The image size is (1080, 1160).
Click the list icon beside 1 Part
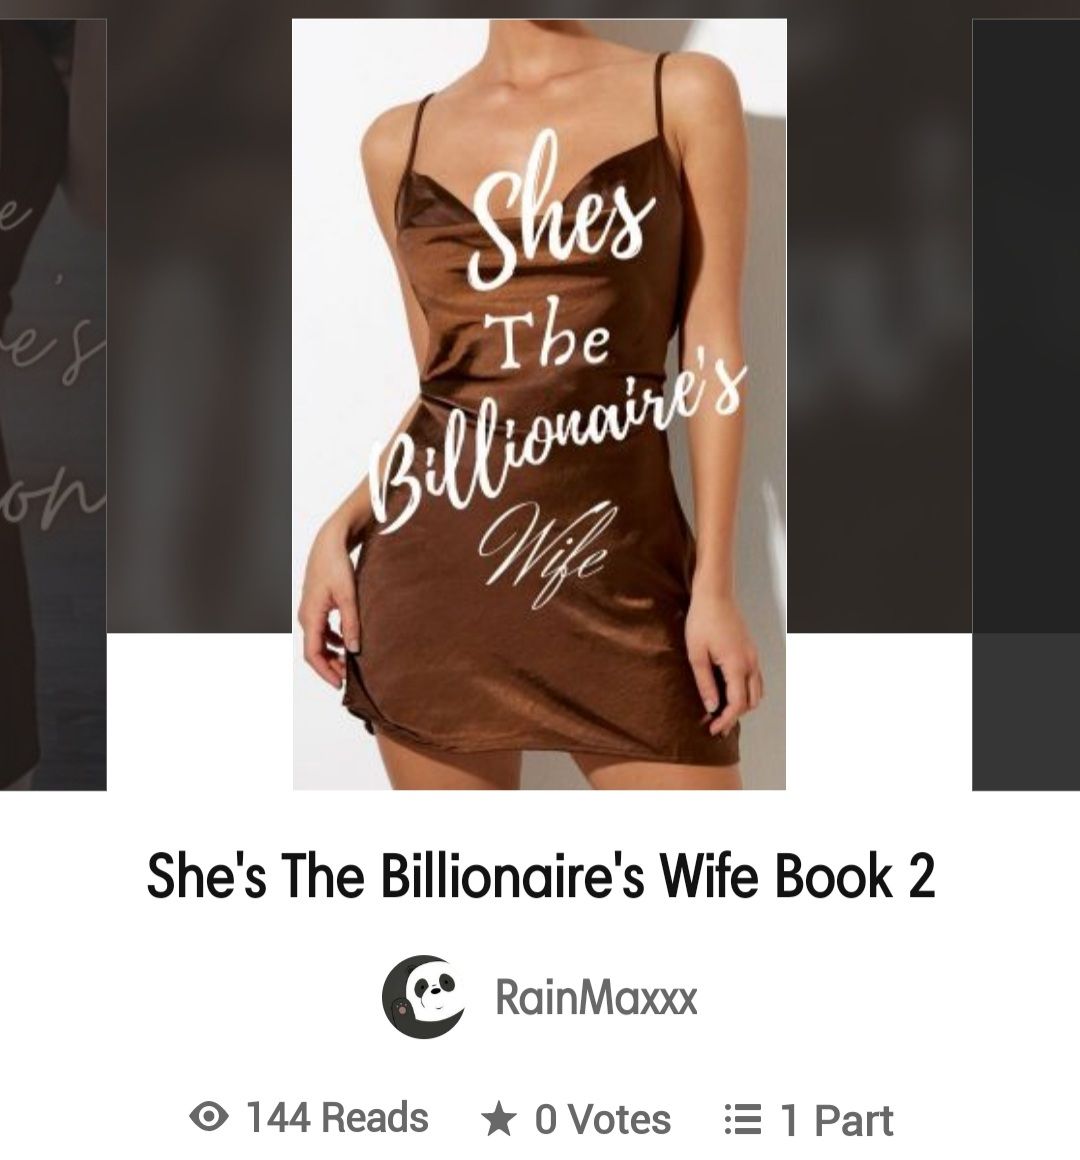[741, 1119]
